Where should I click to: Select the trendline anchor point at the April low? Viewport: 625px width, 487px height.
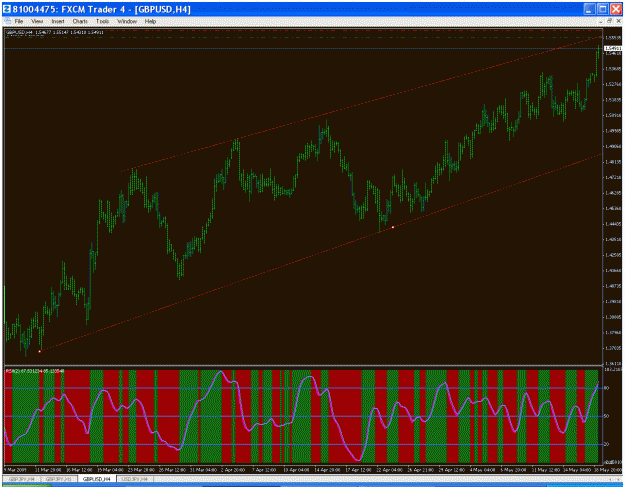(393, 227)
